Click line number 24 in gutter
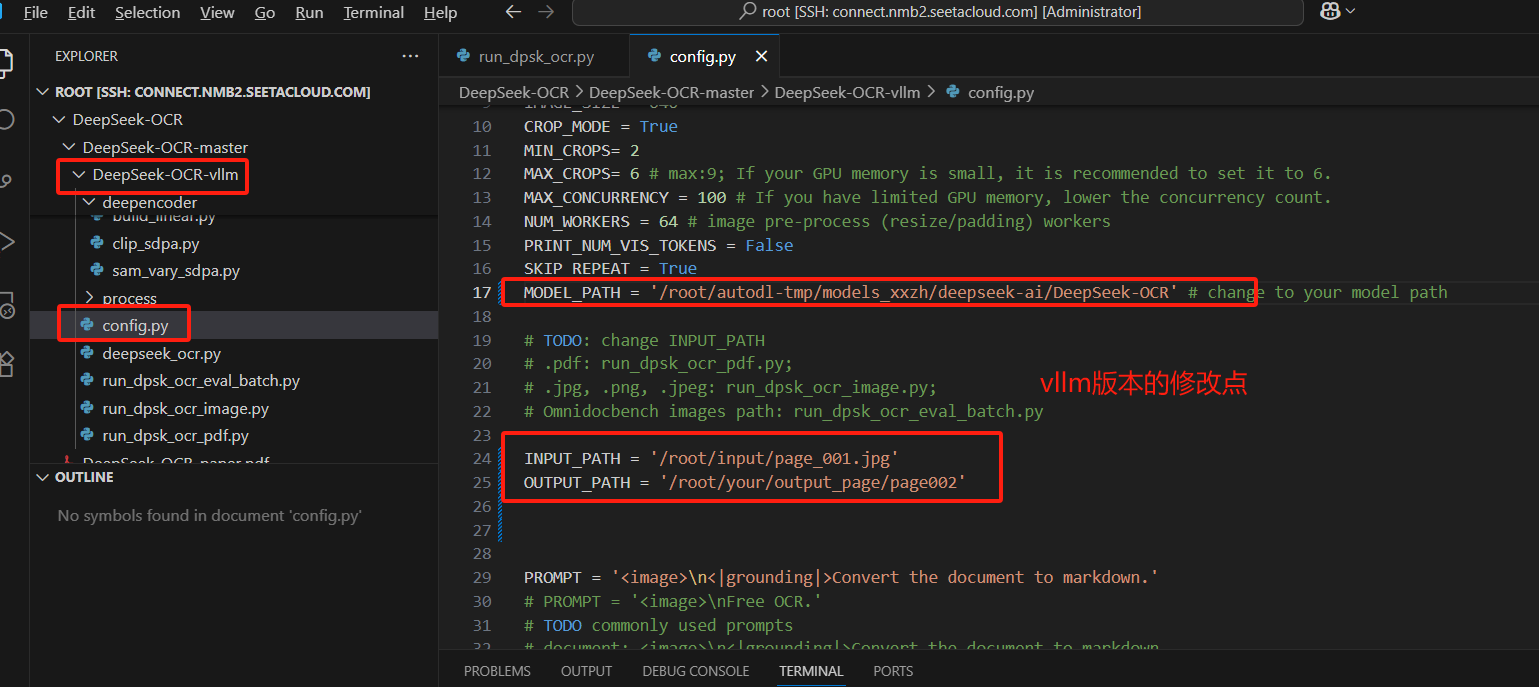This screenshot has width=1539, height=687. (482, 459)
